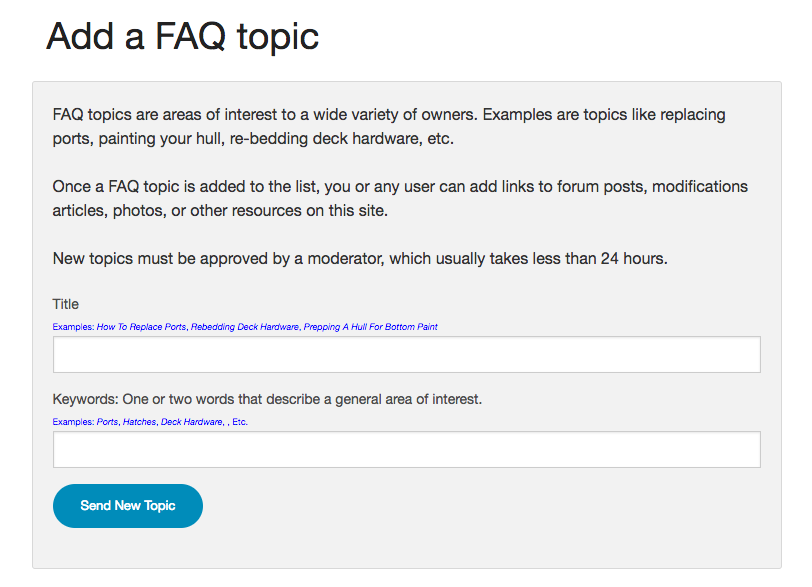Viewport: 812px width, 587px height.
Task: Click 'How To Replace Ports' example text
Action: (x=141, y=327)
